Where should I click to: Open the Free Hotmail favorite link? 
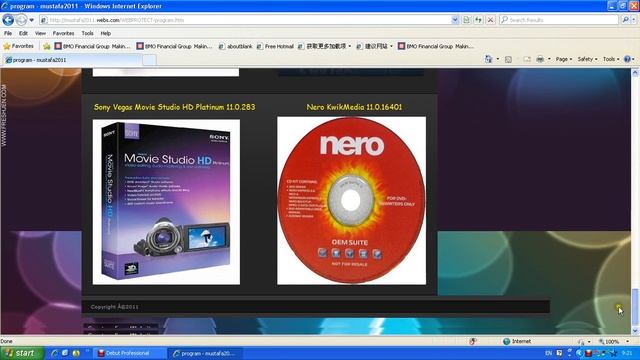[275, 46]
